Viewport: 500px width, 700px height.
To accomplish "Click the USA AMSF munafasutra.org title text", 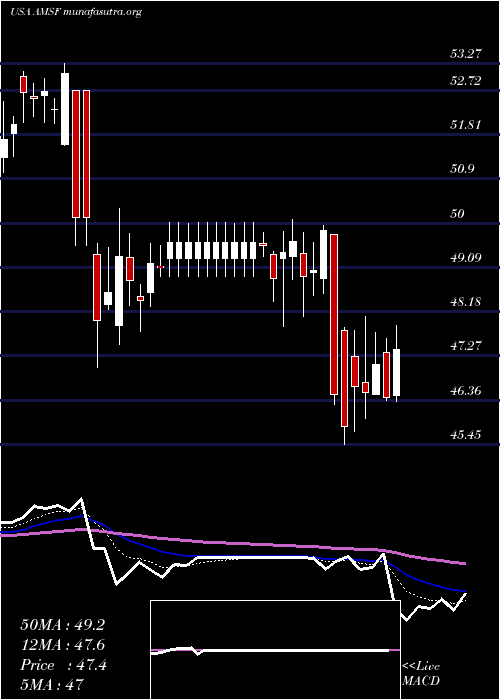I will 75,12.
